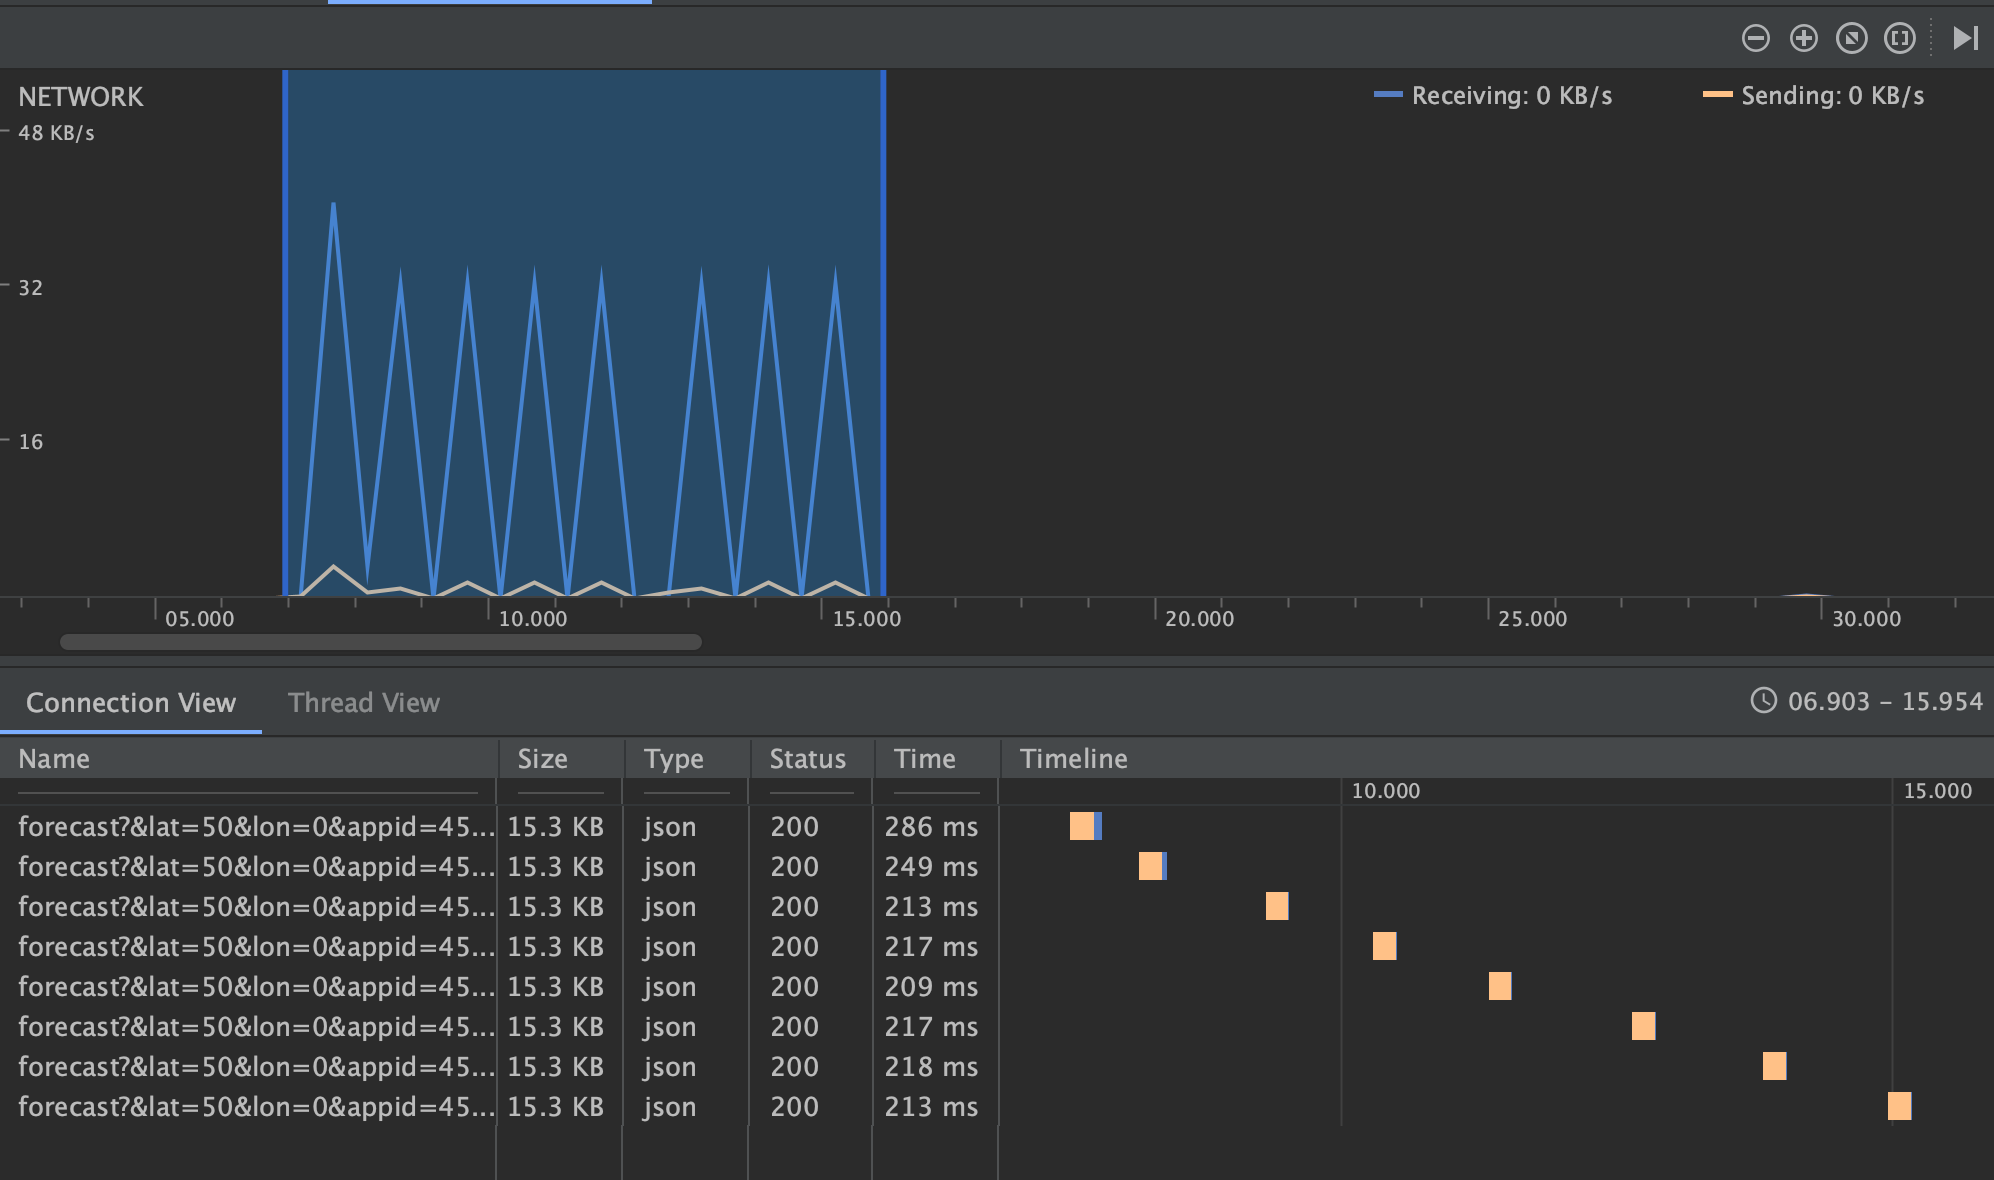Click the 30.000 mark on time axis
Image resolution: width=1994 pixels, height=1180 pixels.
[1866, 619]
